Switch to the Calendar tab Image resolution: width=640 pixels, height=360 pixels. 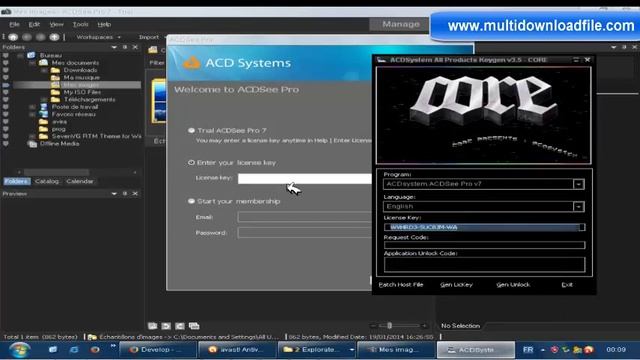80,181
